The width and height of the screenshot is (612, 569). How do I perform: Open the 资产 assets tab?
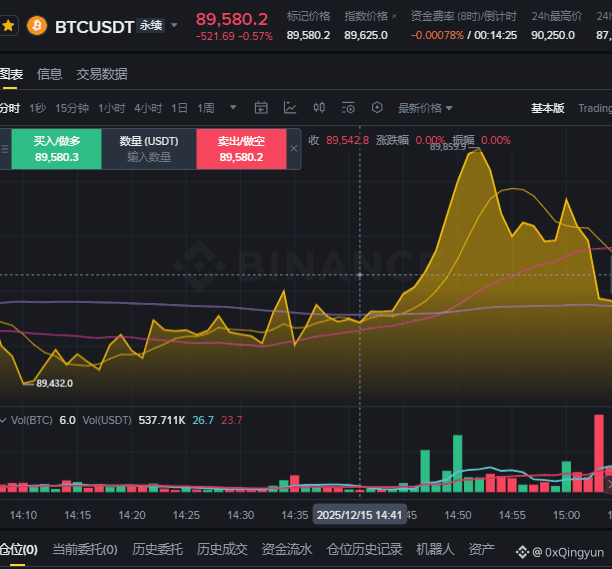482,549
